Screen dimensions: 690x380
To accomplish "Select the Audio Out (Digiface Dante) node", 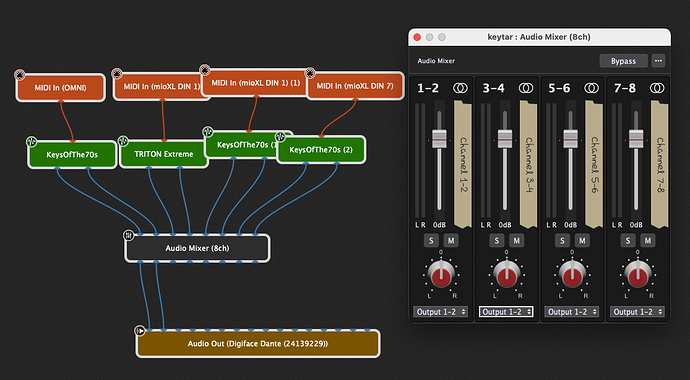I will [258, 343].
